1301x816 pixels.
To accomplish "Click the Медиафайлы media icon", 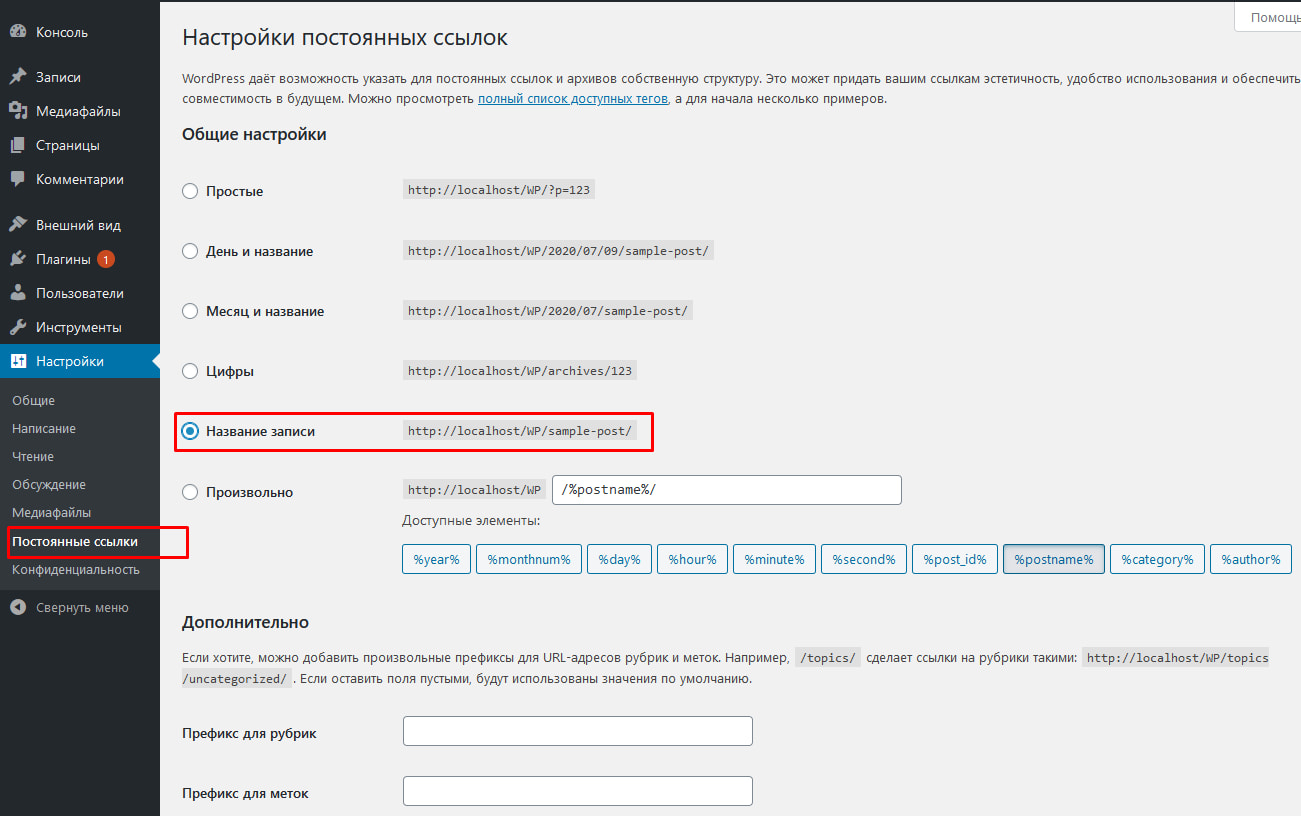I will pyautogui.click(x=18, y=111).
